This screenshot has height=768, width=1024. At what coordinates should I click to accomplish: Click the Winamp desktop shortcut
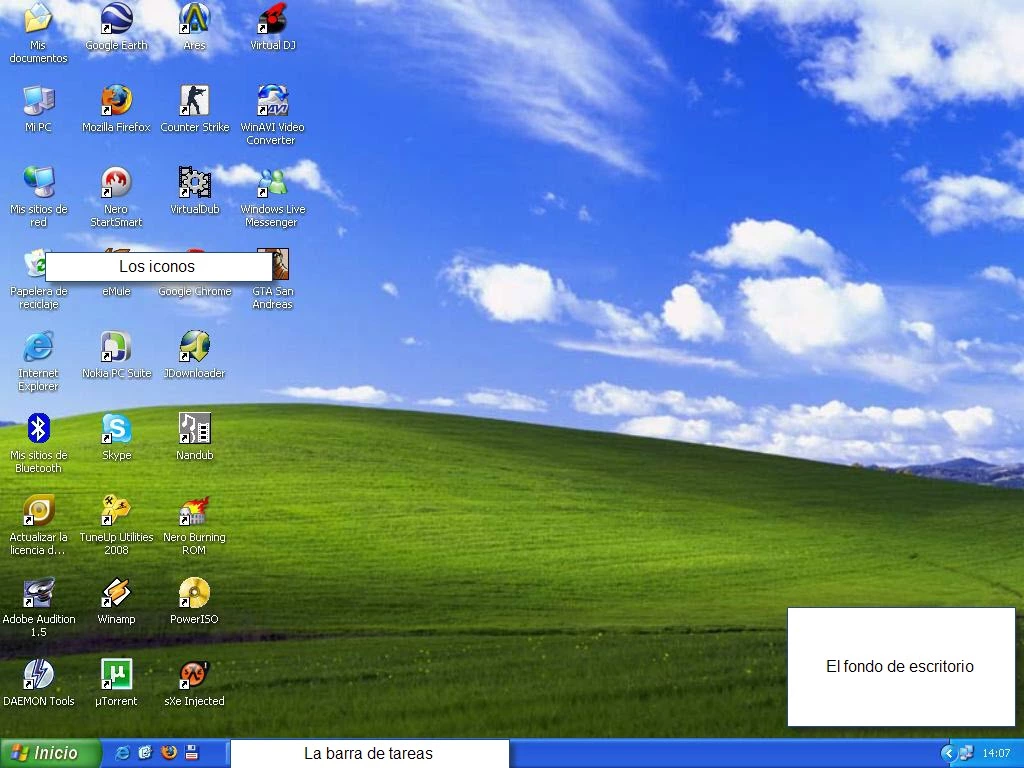[x=116, y=592]
